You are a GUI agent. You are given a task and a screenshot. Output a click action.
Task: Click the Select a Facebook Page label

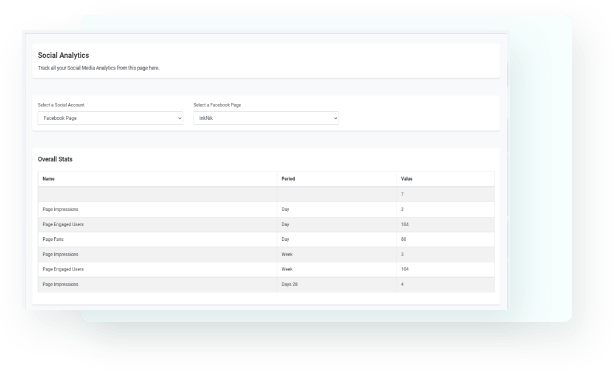coord(217,105)
